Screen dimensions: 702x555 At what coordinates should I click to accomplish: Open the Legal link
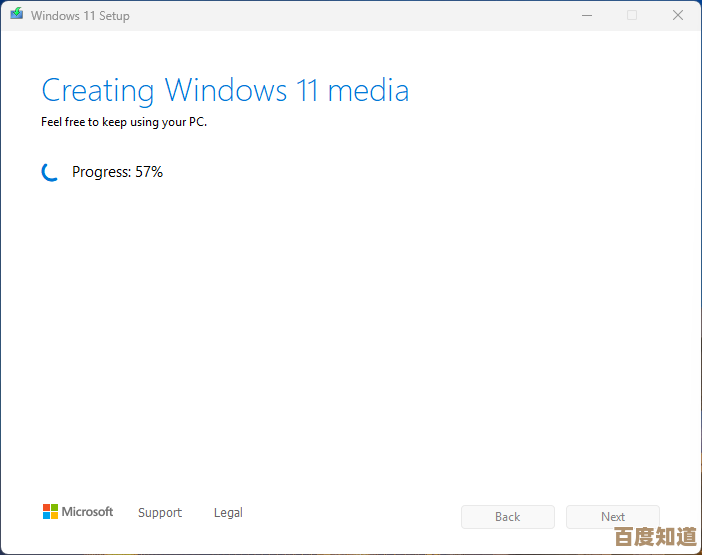pos(228,512)
